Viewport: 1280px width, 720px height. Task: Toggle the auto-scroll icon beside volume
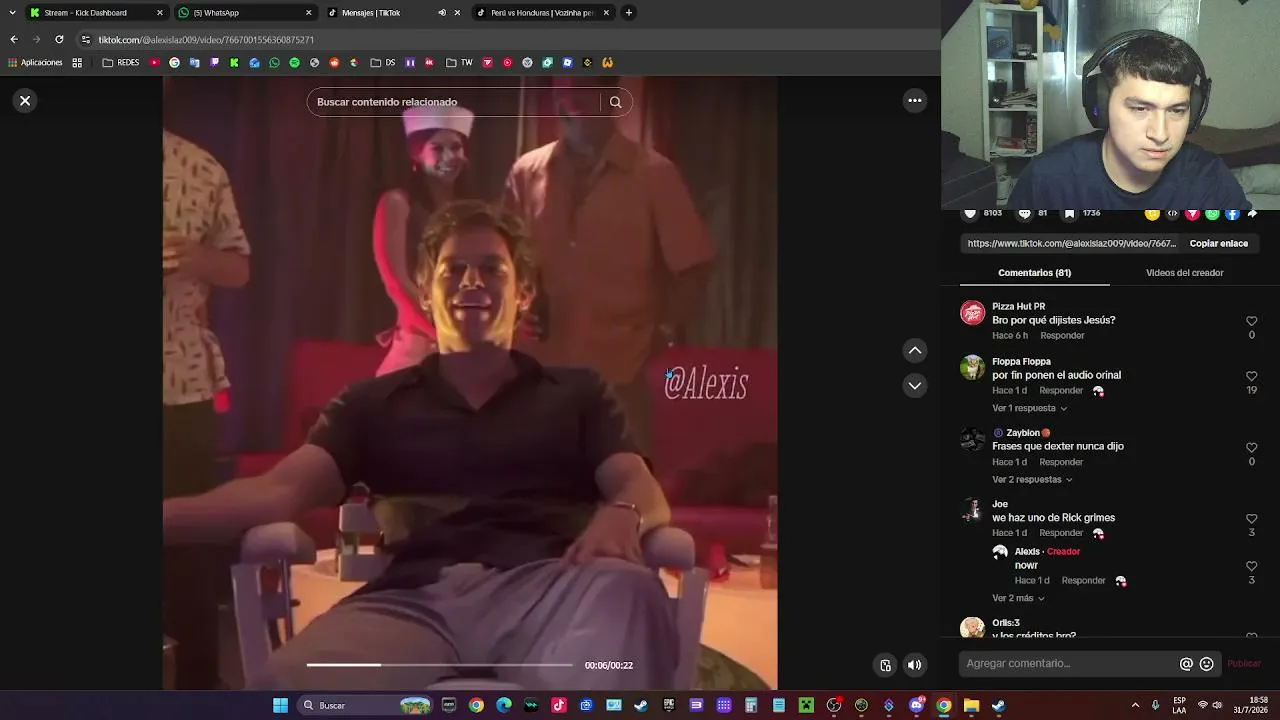(885, 665)
